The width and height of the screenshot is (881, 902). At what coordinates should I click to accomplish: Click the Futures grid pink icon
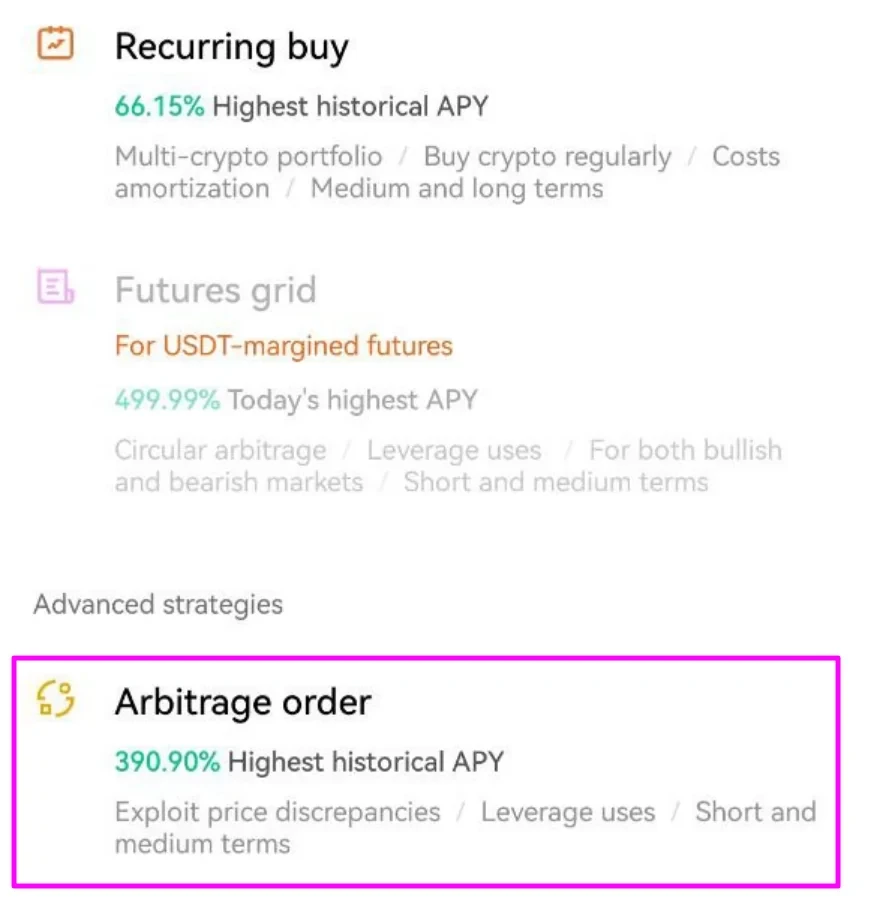click(55, 287)
